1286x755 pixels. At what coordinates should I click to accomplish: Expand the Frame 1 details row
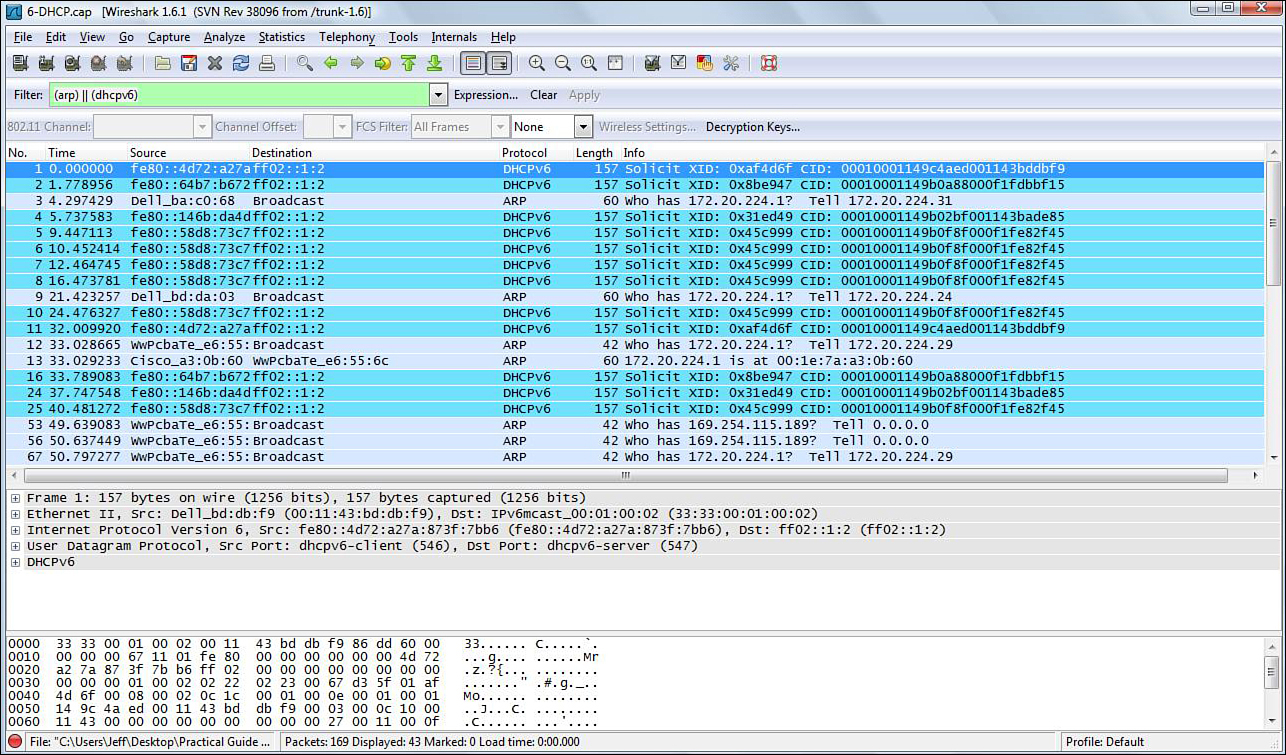coord(15,498)
